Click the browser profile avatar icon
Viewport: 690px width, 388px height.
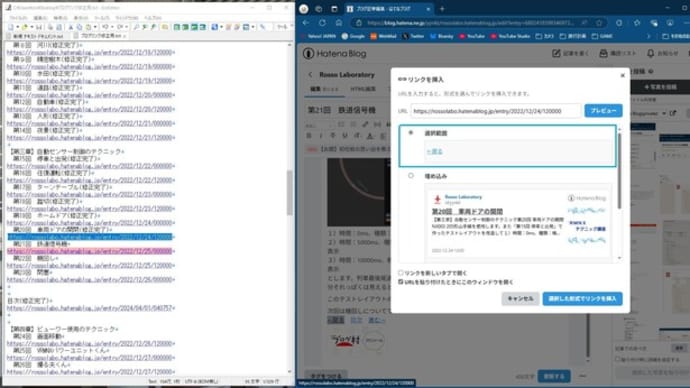(304, 9)
